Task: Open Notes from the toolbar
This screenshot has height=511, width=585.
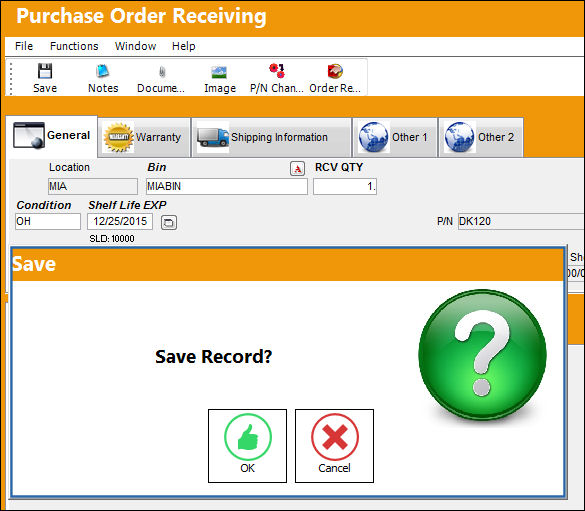Action: pyautogui.click(x=103, y=78)
